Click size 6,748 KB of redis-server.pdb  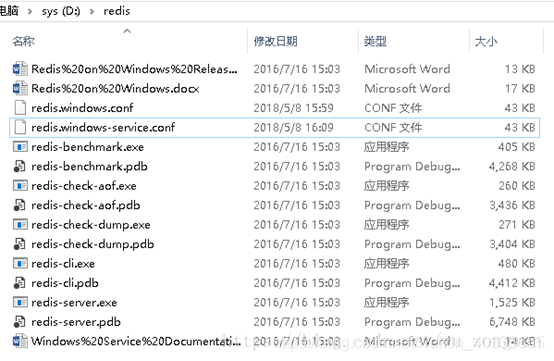(x=512, y=321)
